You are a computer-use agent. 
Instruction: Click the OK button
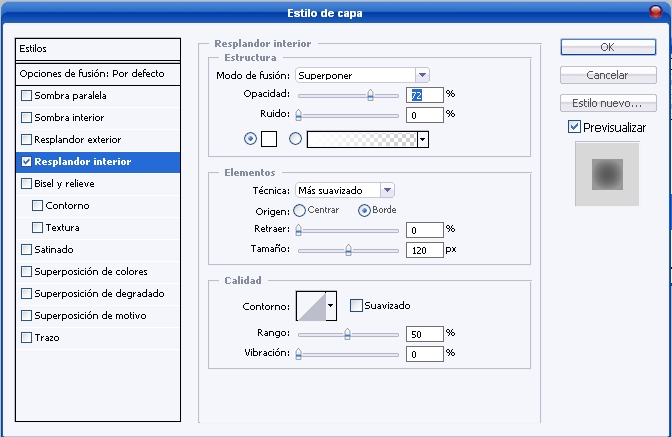[607, 47]
